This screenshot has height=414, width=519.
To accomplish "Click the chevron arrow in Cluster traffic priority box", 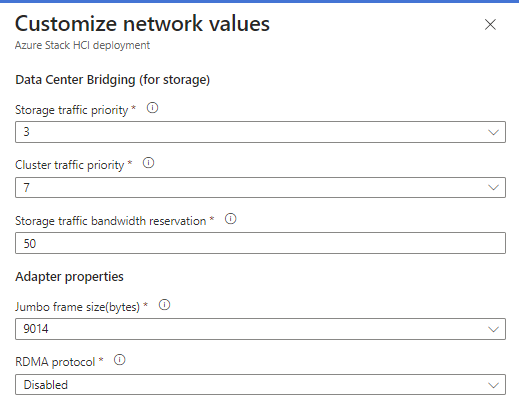I will click(493, 188).
